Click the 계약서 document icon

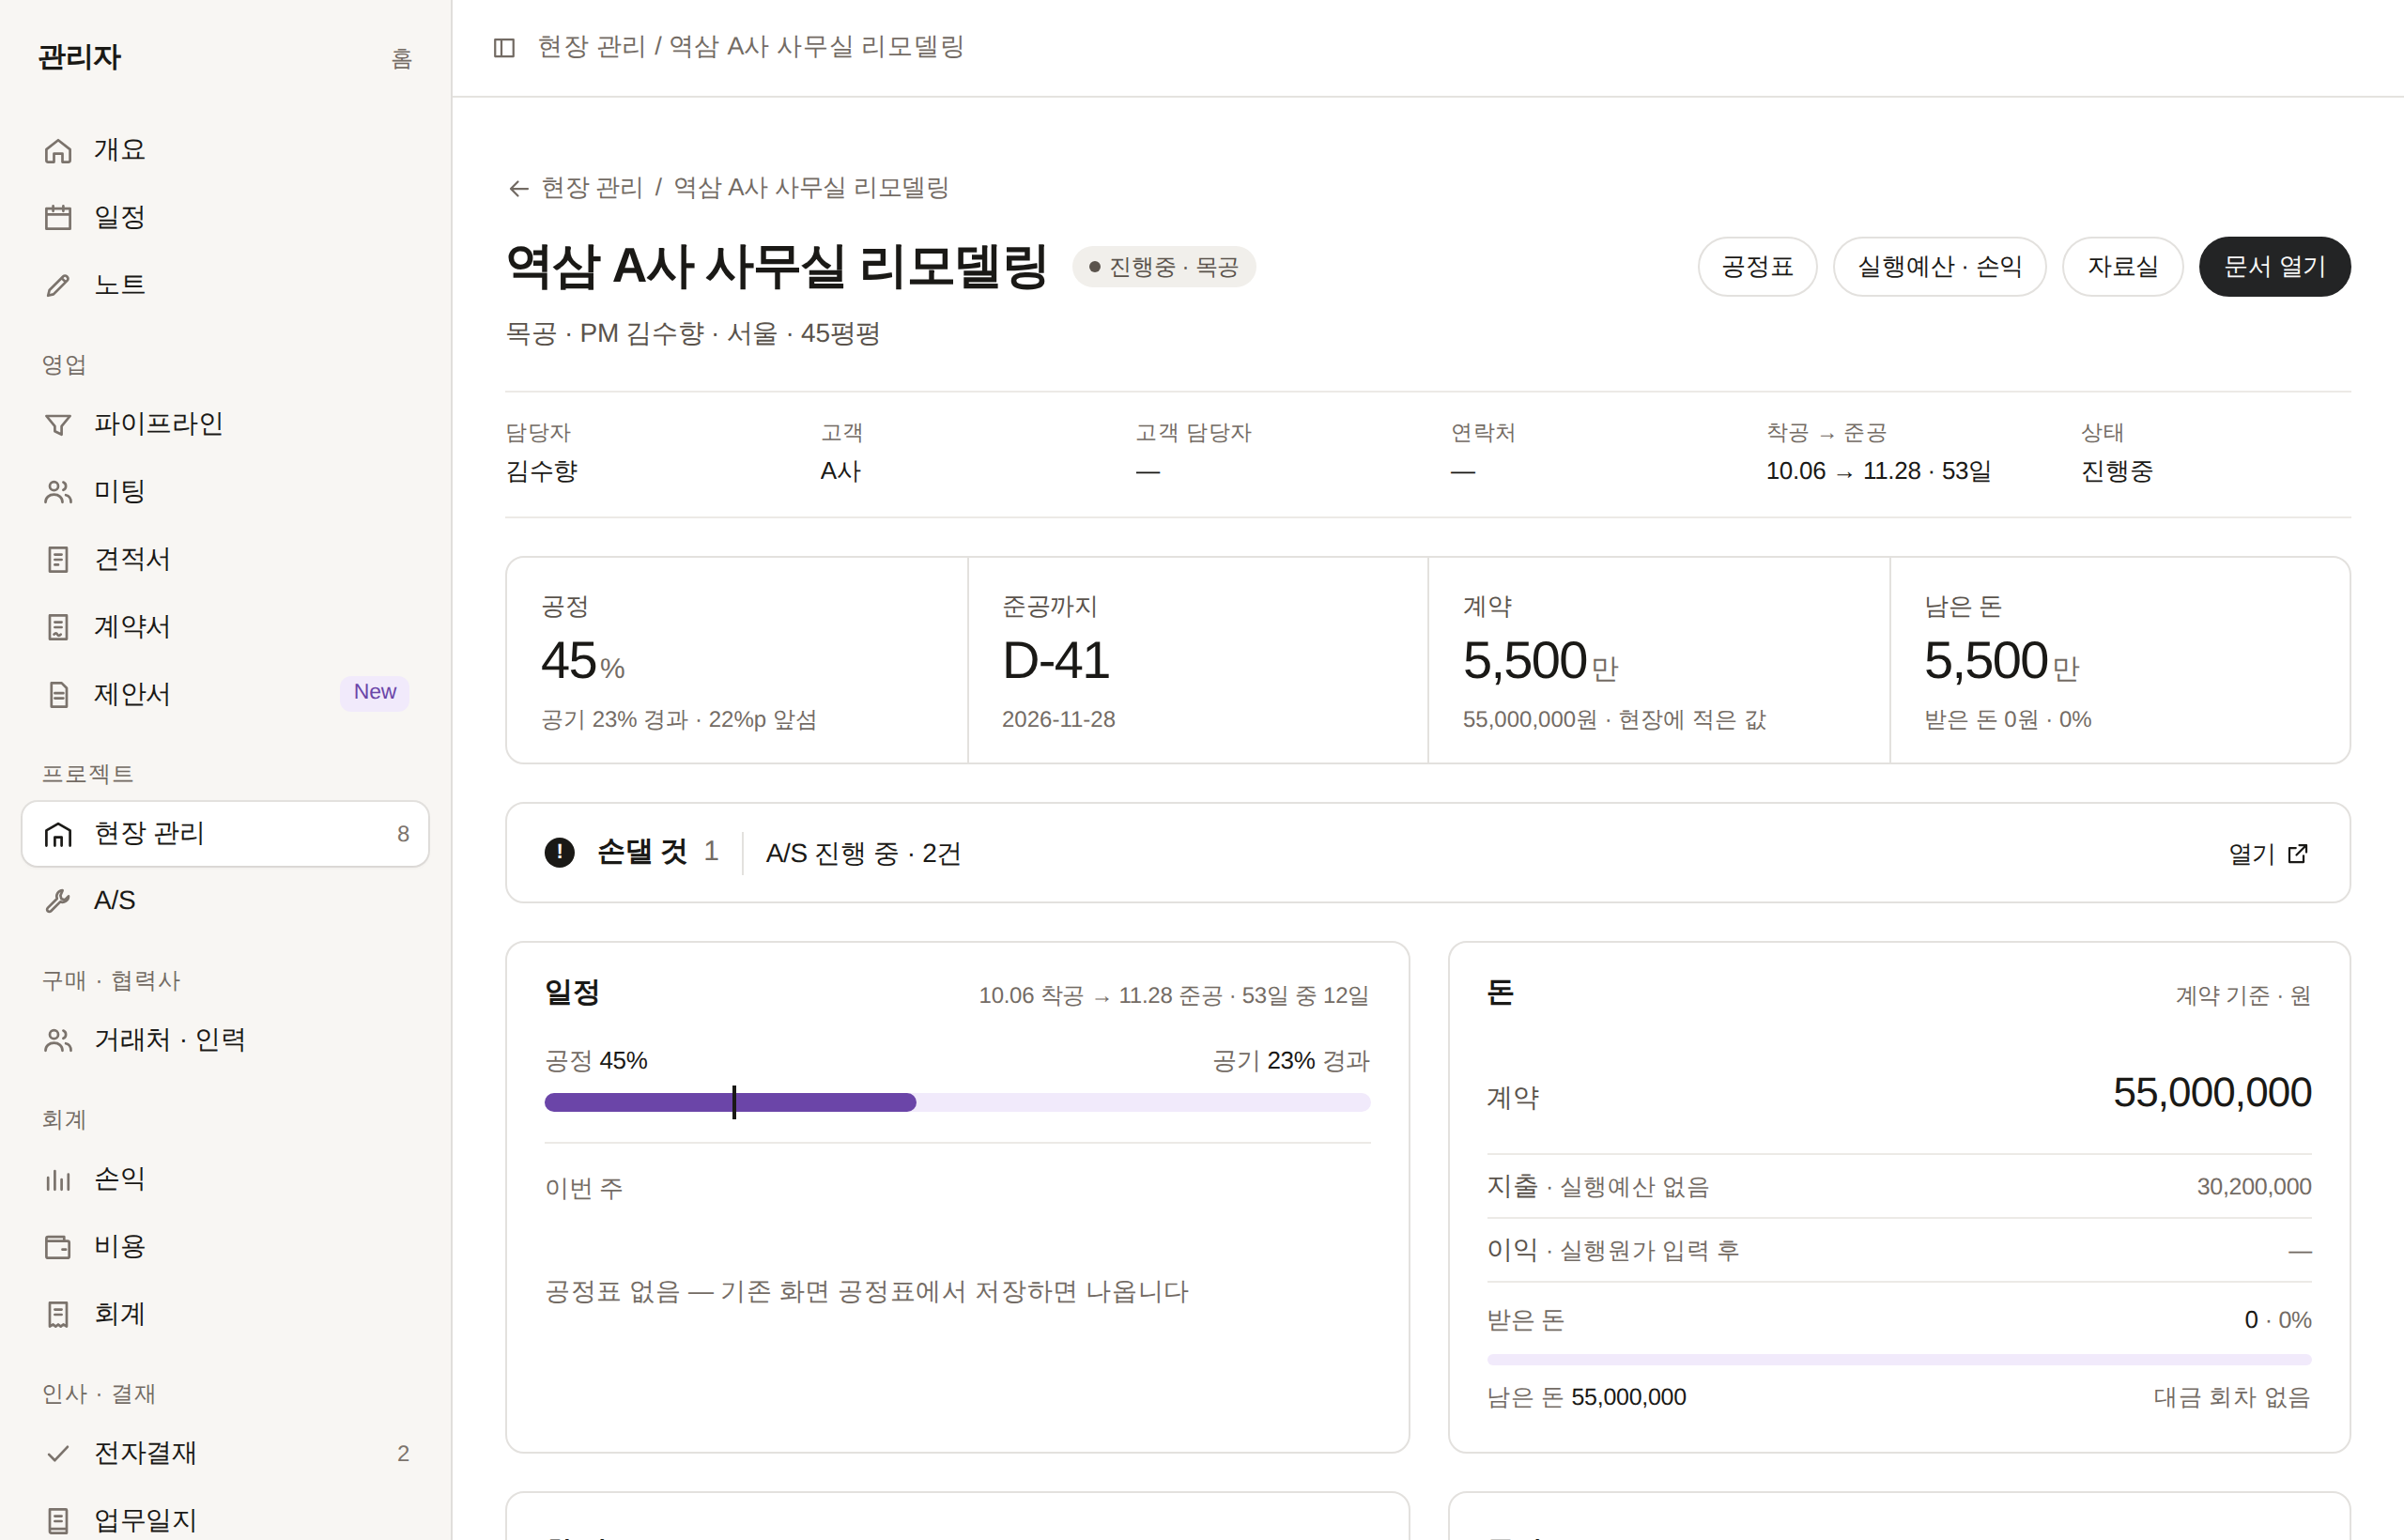click(58, 626)
